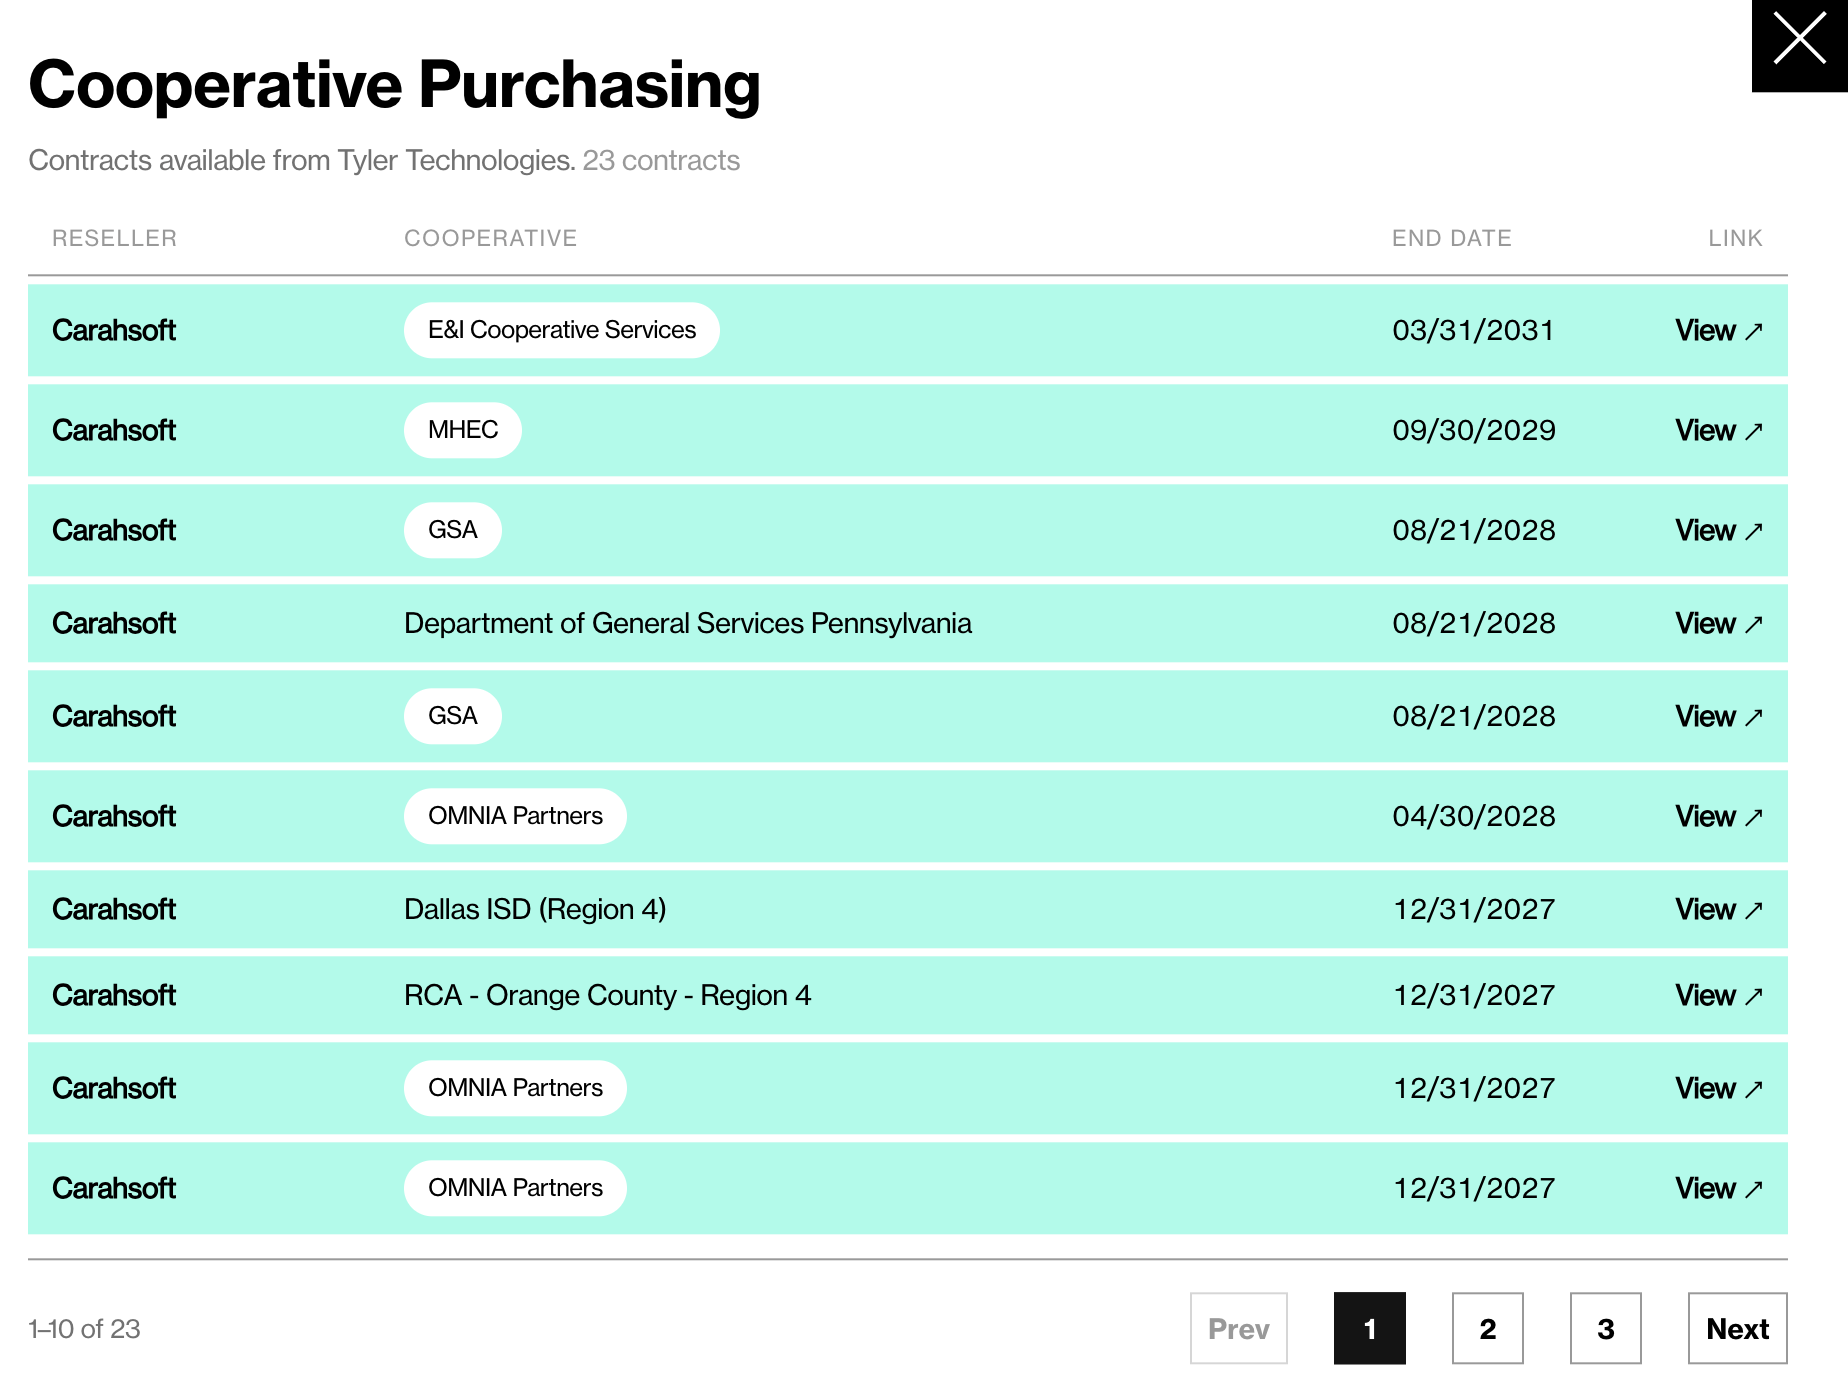Click the 23 contracts count text
The image size is (1848, 1398).
pyautogui.click(x=661, y=161)
